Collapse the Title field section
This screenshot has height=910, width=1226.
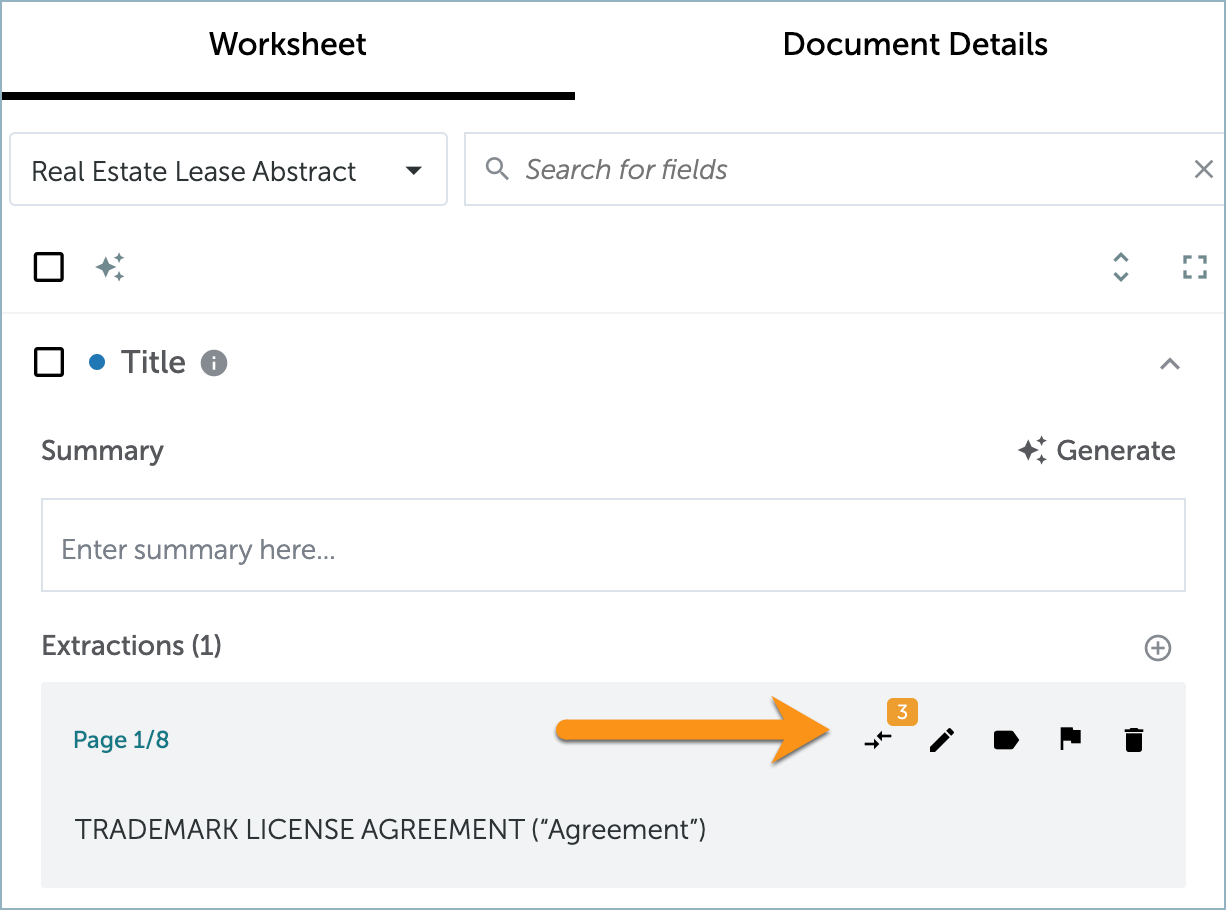1170,363
